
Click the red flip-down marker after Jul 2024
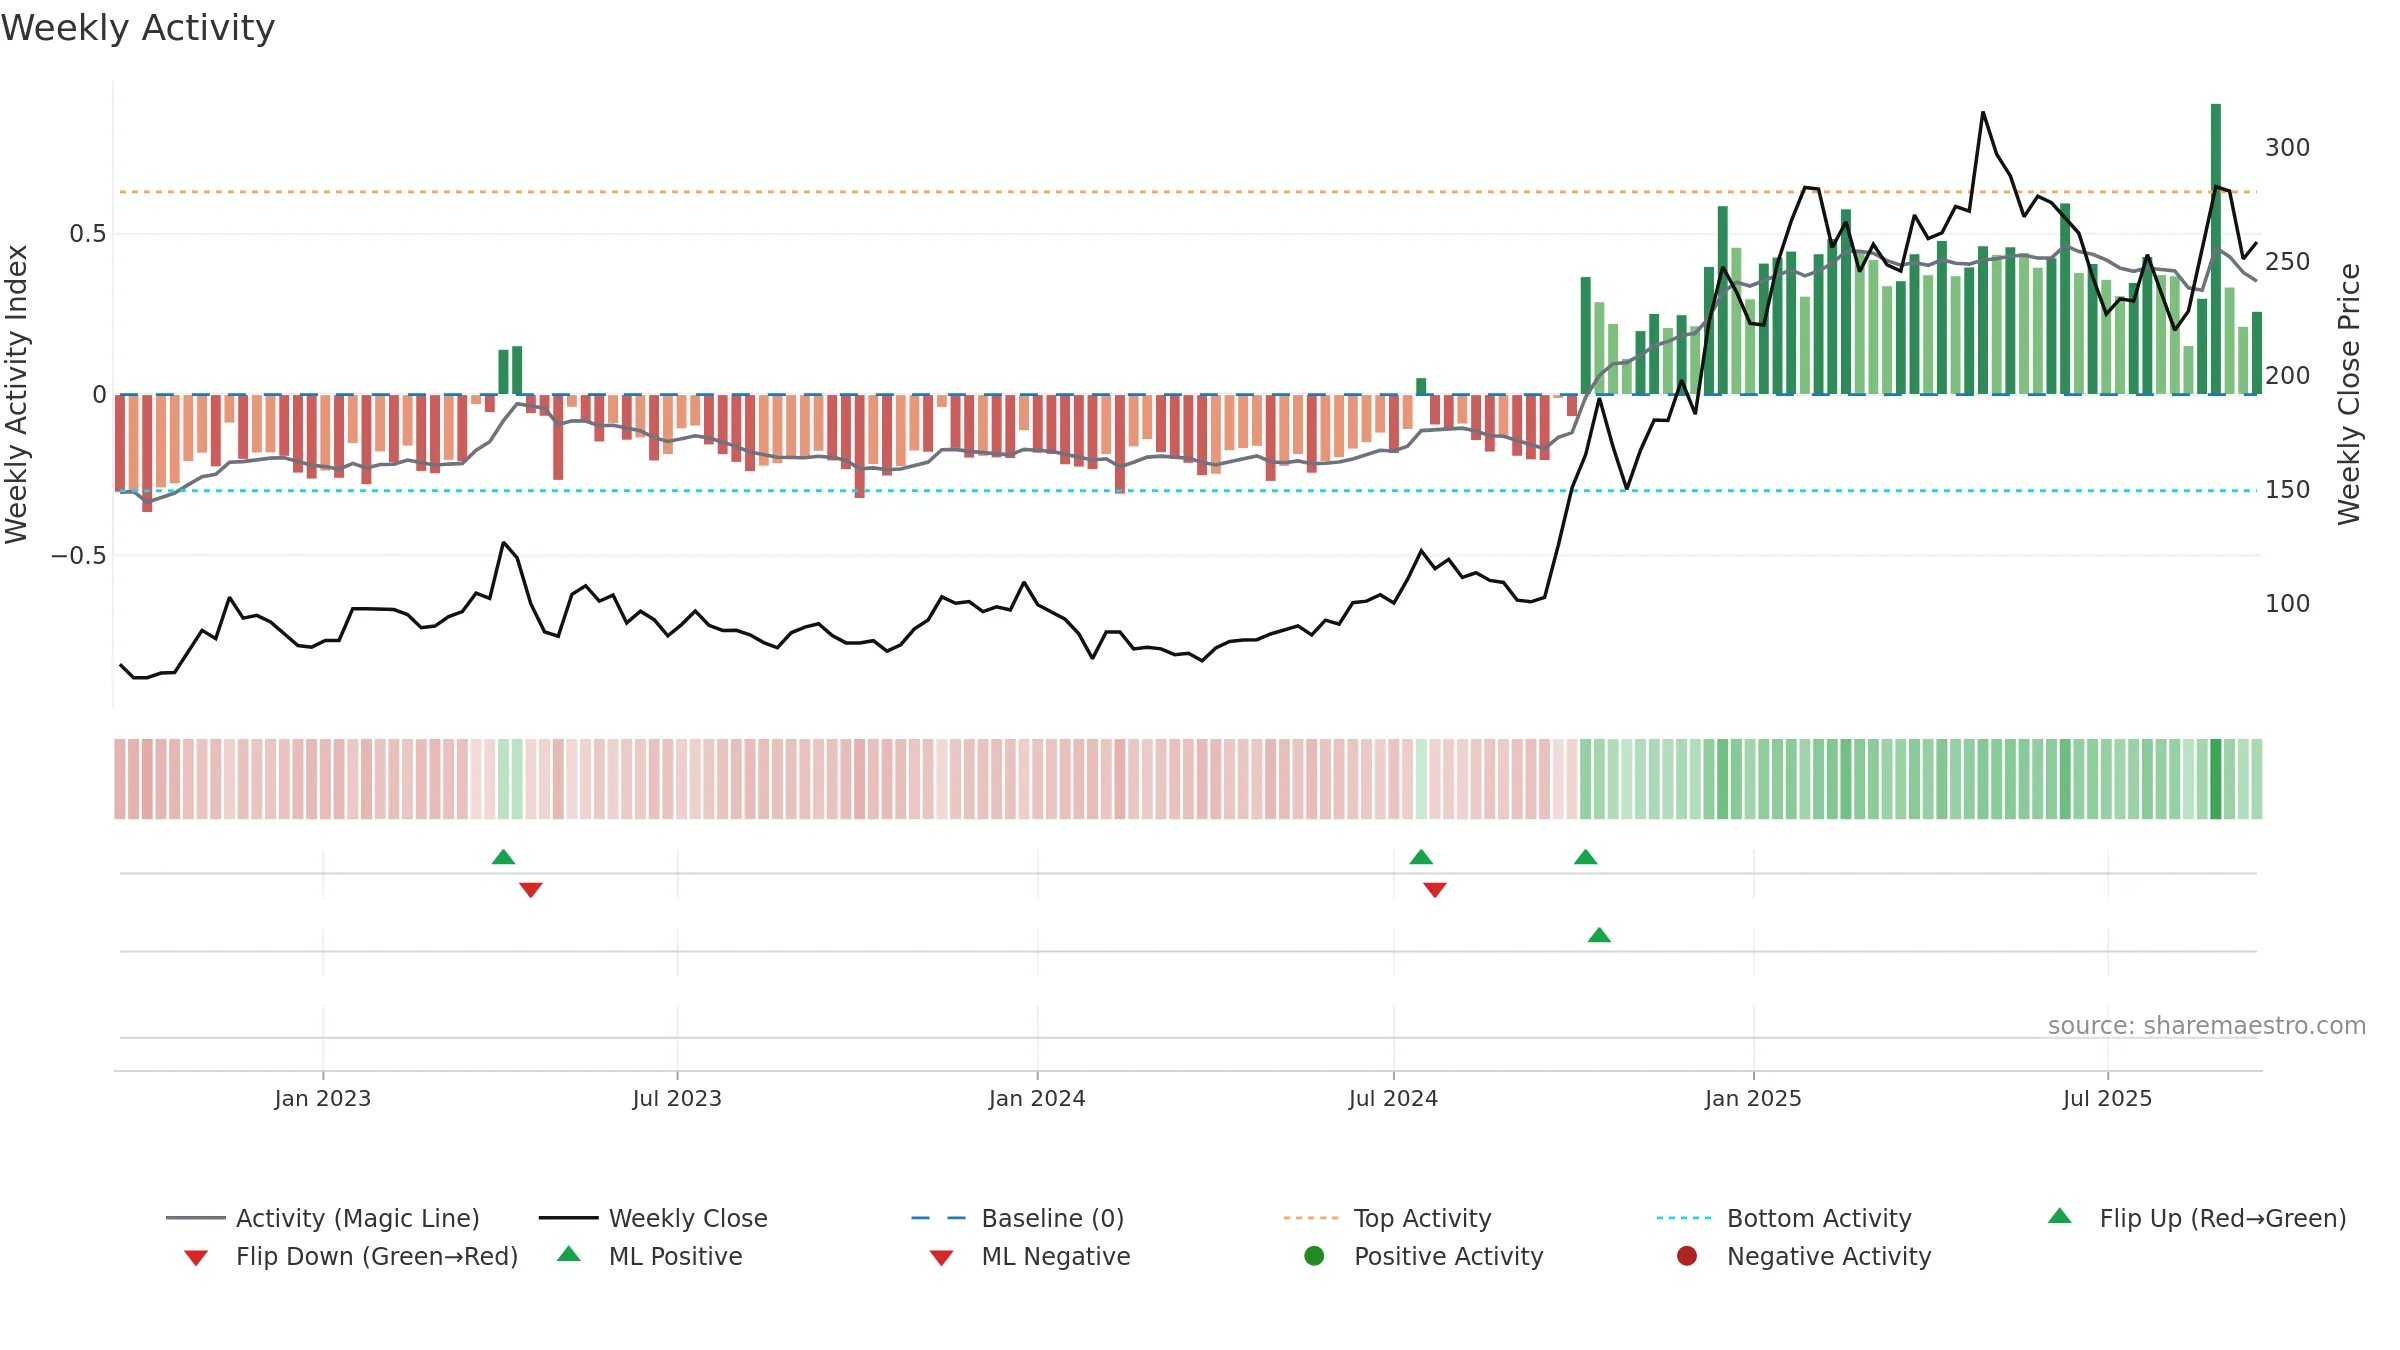[x=1435, y=890]
